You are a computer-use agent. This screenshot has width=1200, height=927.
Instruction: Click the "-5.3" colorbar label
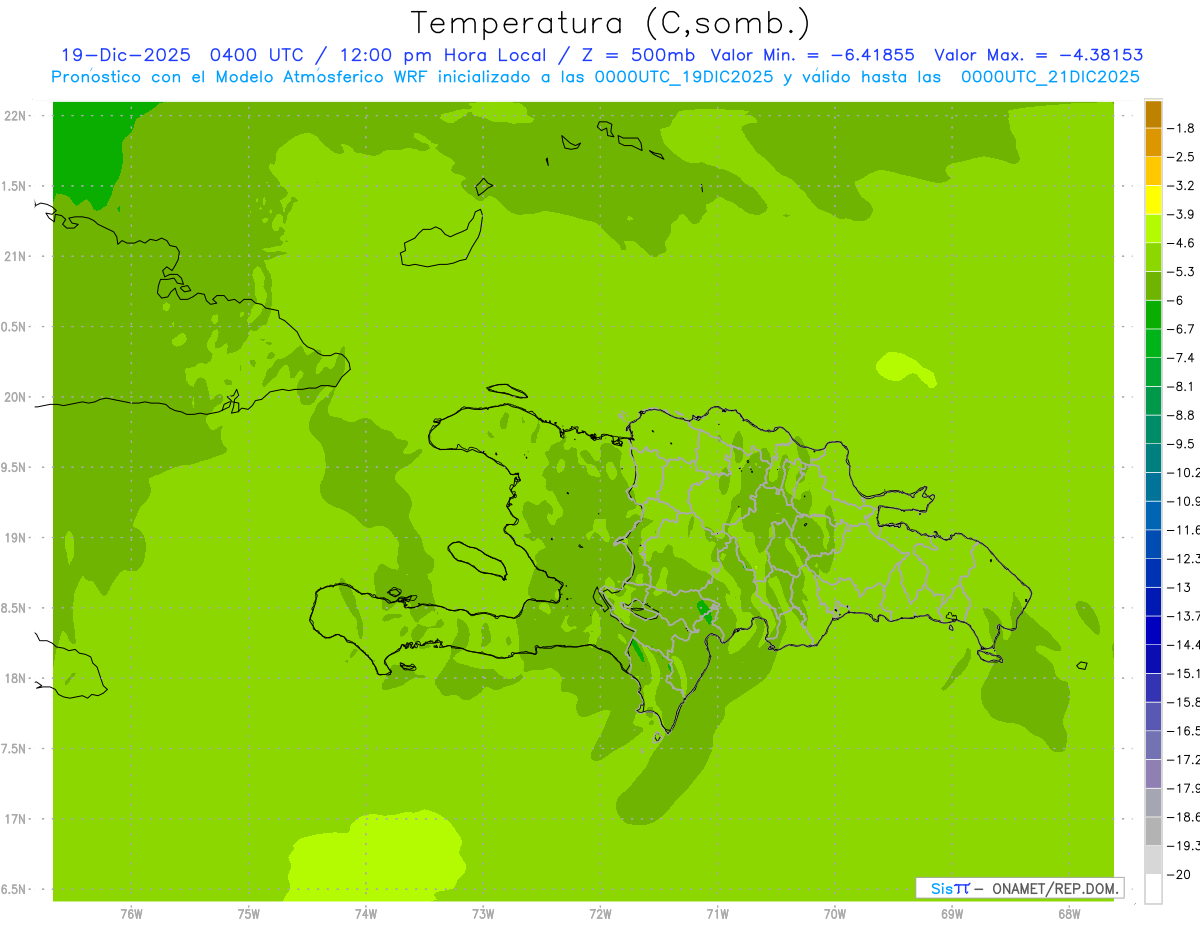pos(1182,271)
